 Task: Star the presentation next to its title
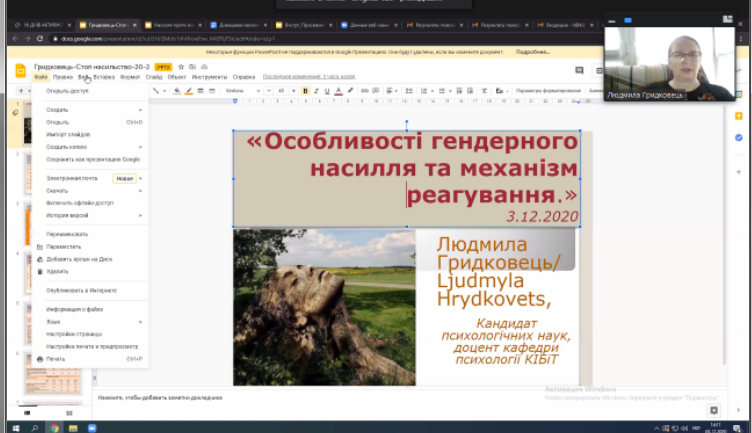click(x=181, y=67)
